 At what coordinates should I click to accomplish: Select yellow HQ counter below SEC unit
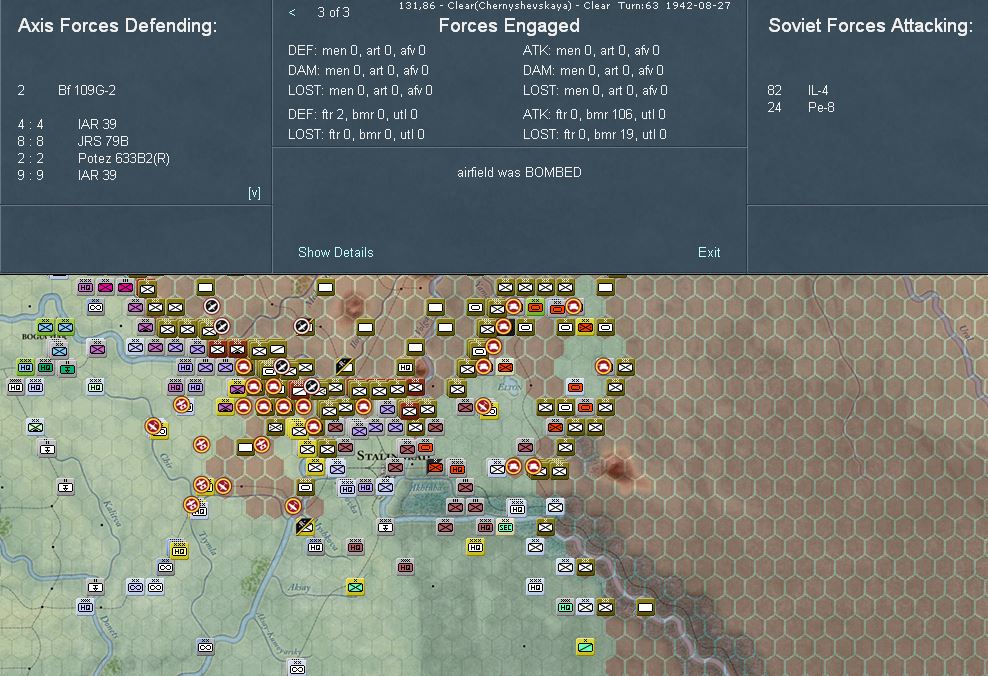click(475, 546)
